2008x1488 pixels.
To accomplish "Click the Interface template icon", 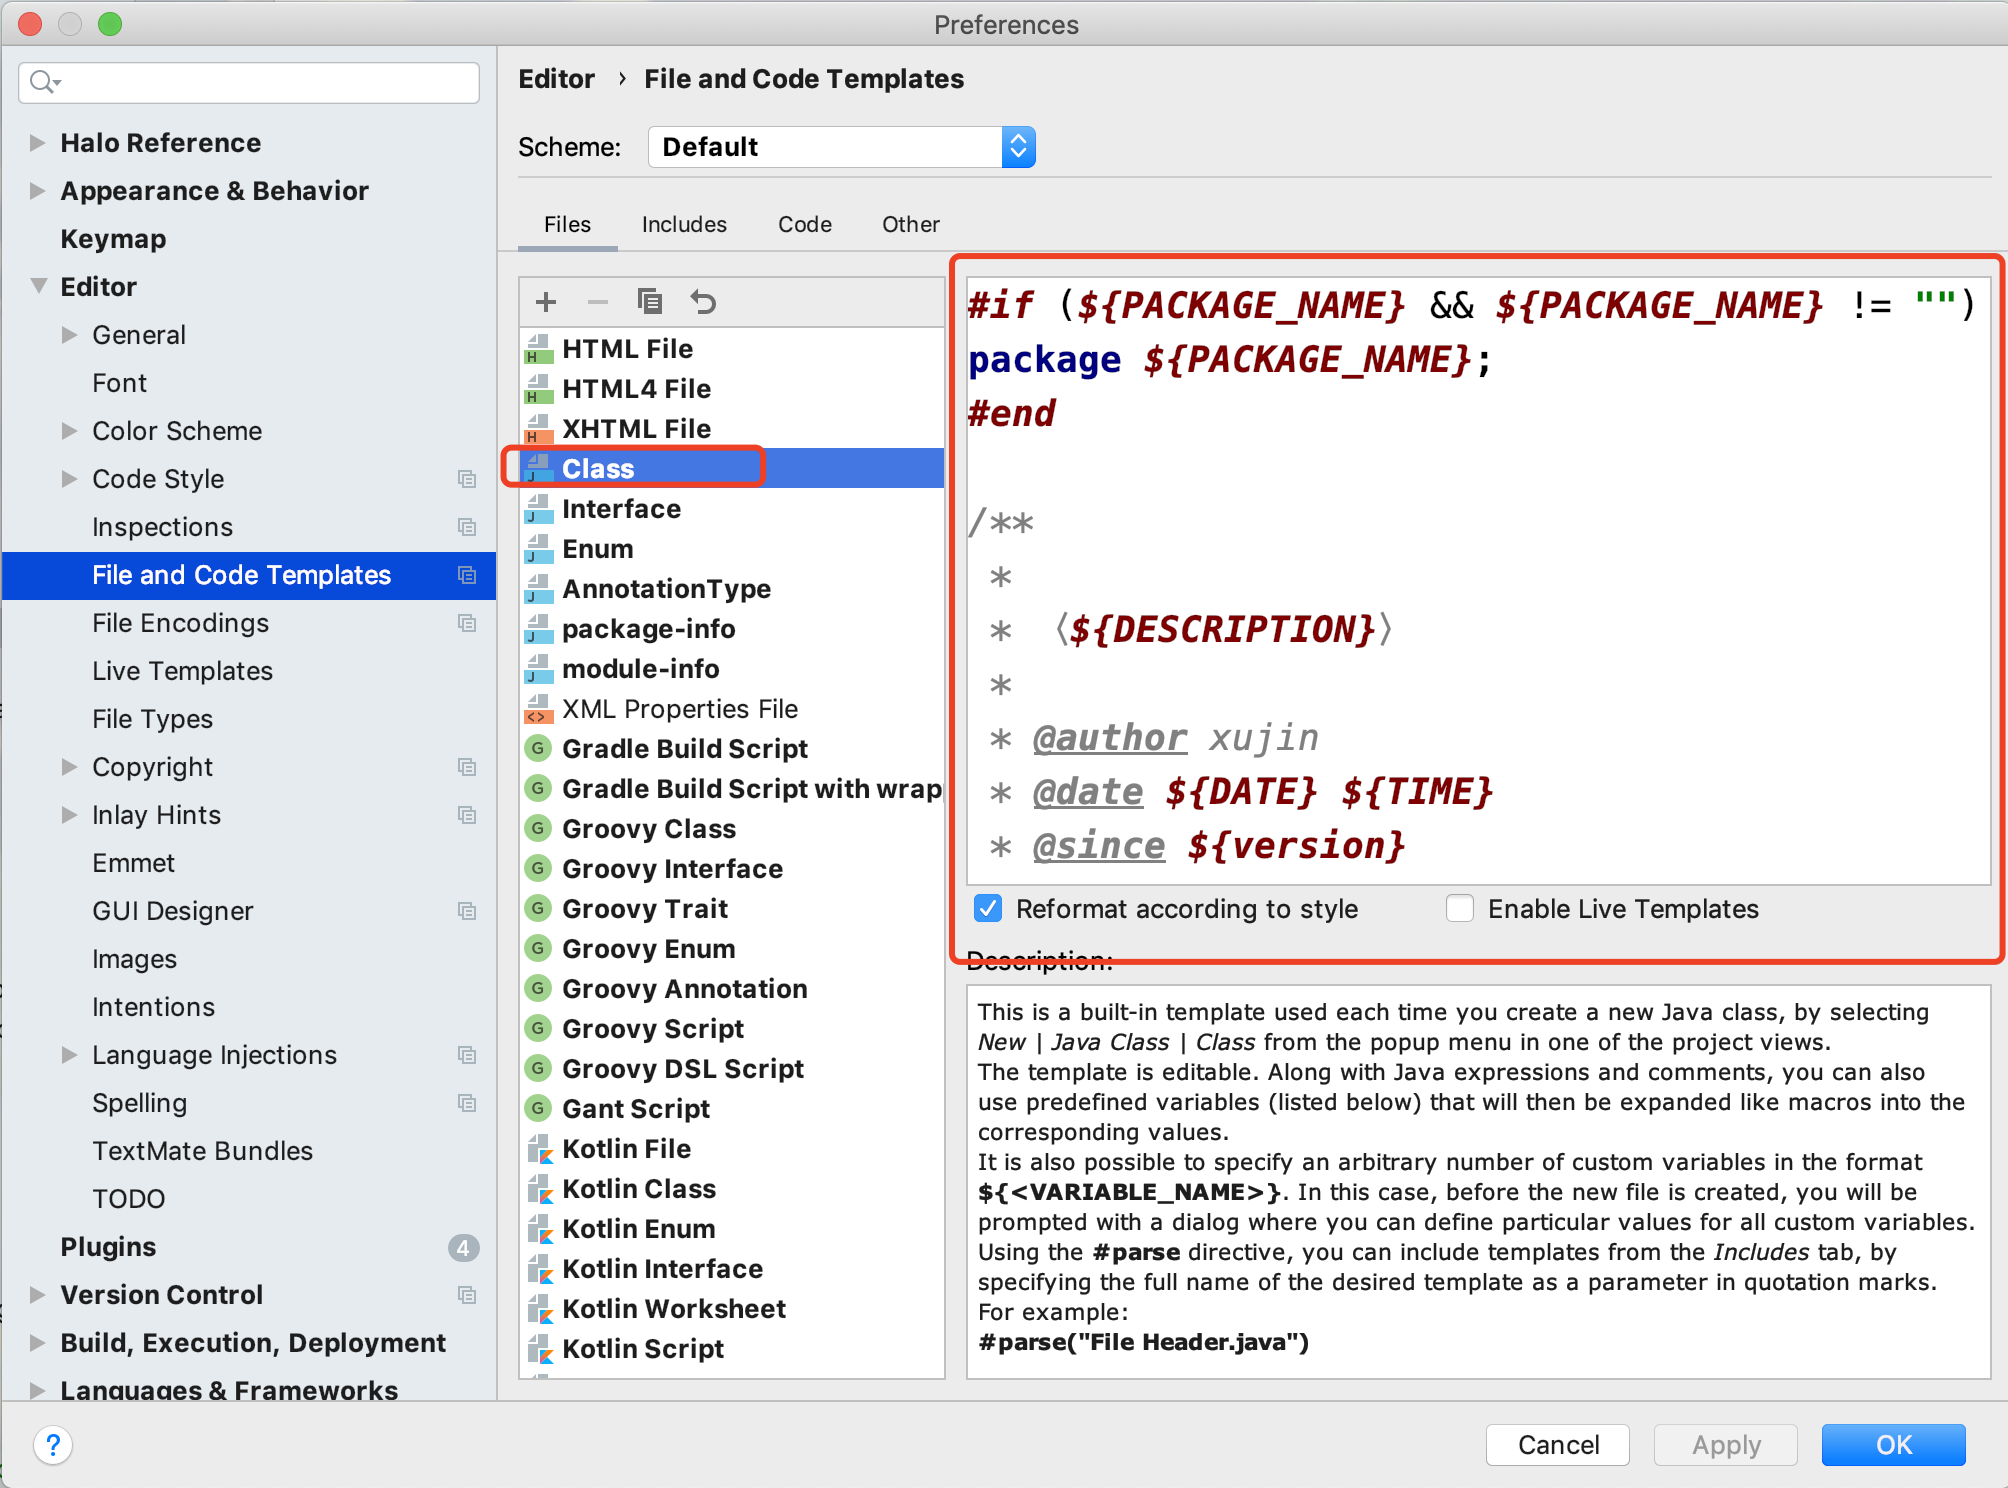I will (x=539, y=509).
